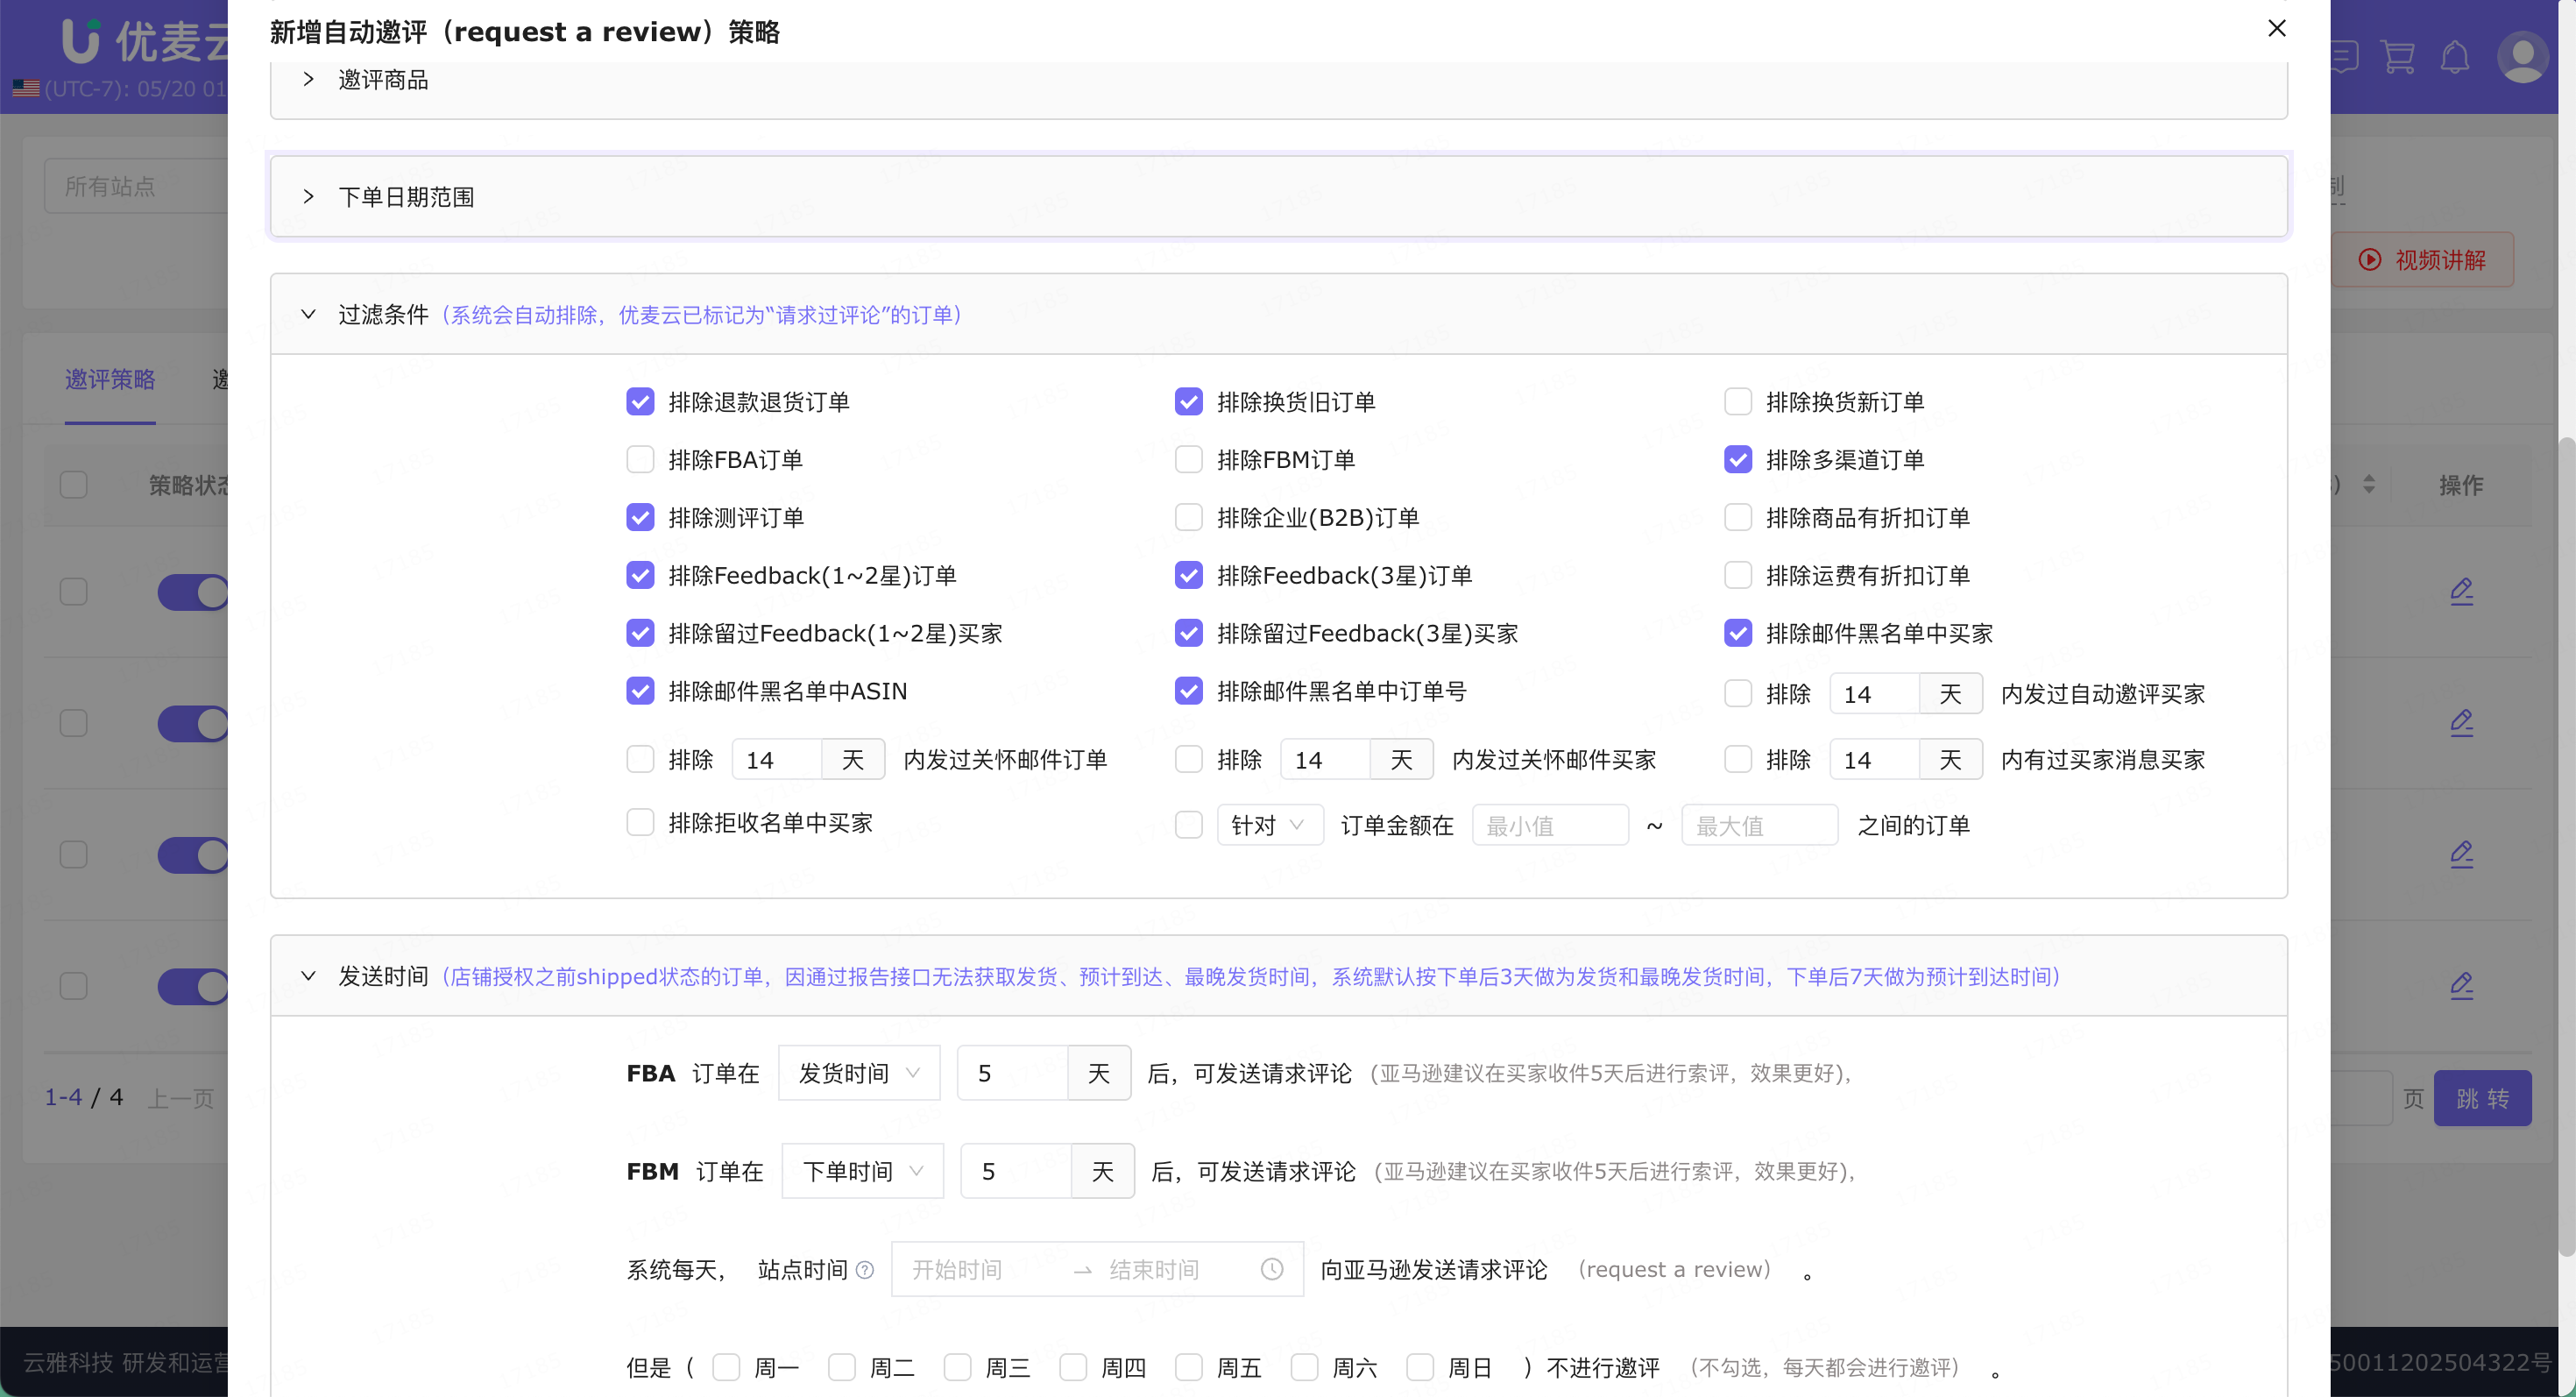Close the new review strategy dialog
The width and height of the screenshot is (2576, 1397).
[x=2276, y=28]
